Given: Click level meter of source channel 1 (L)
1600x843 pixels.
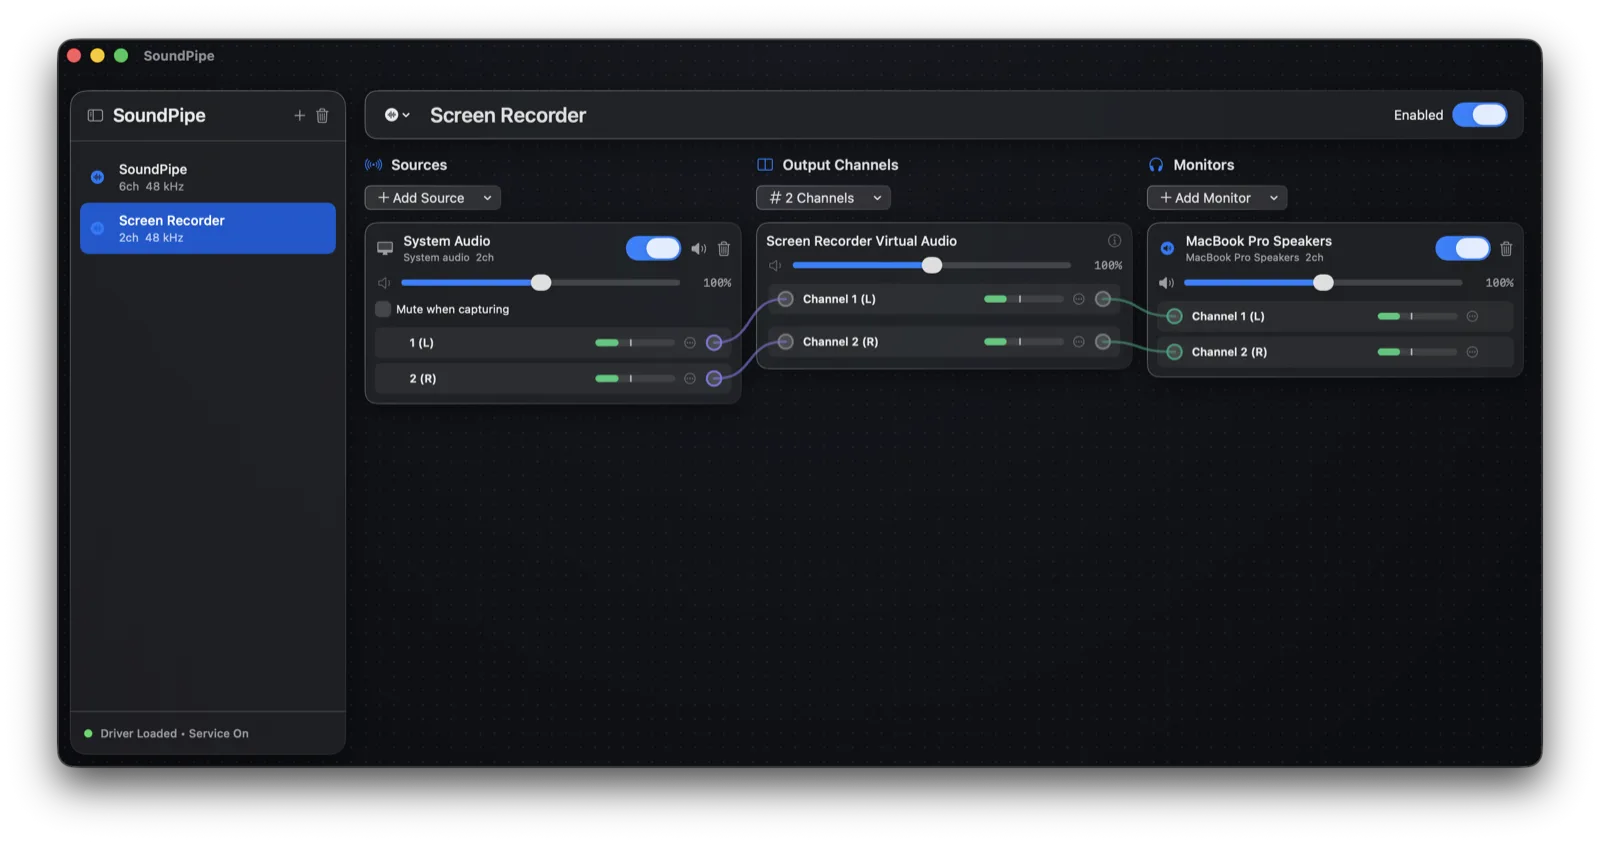Looking at the screenshot, I should 635,343.
